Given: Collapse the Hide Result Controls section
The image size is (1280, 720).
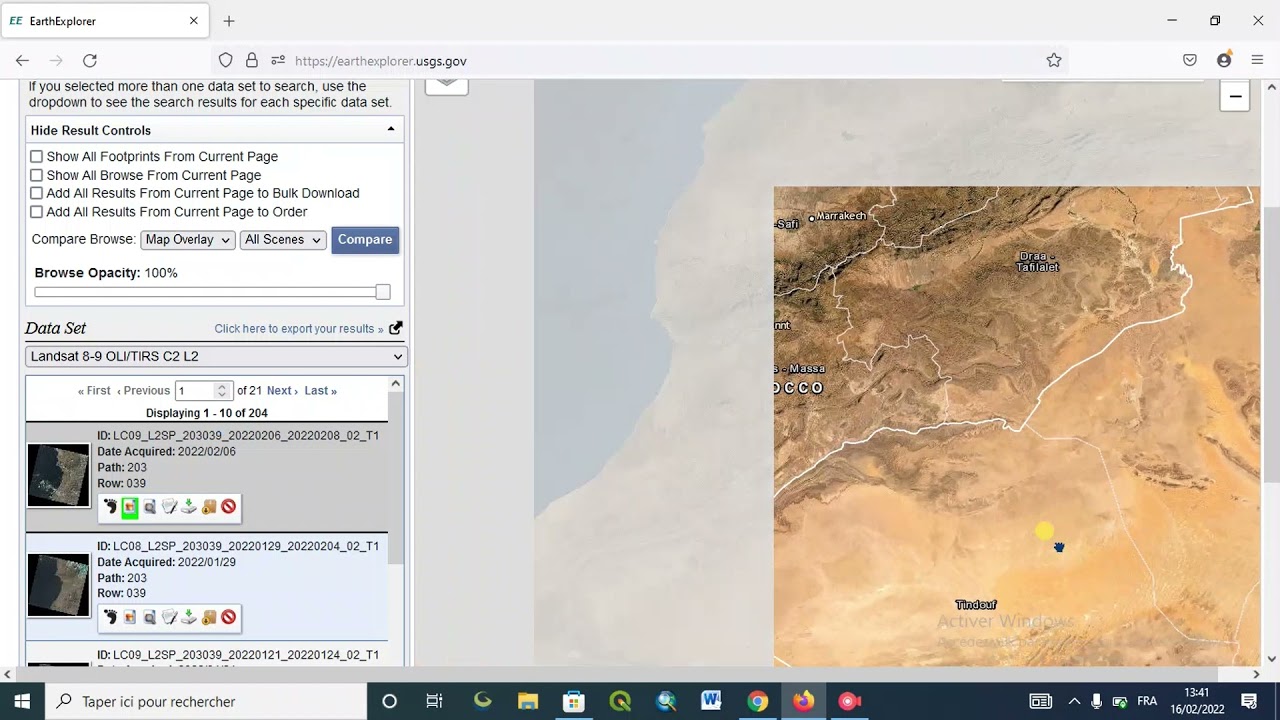Looking at the screenshot, I should click(391, 129).
